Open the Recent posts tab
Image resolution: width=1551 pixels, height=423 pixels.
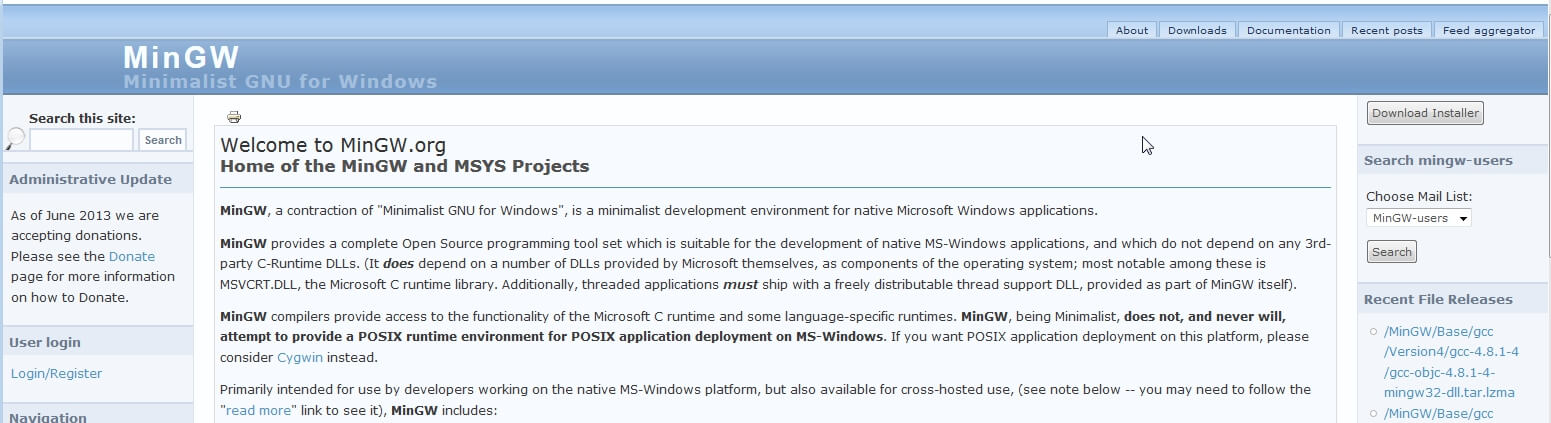coord(1386,30)
